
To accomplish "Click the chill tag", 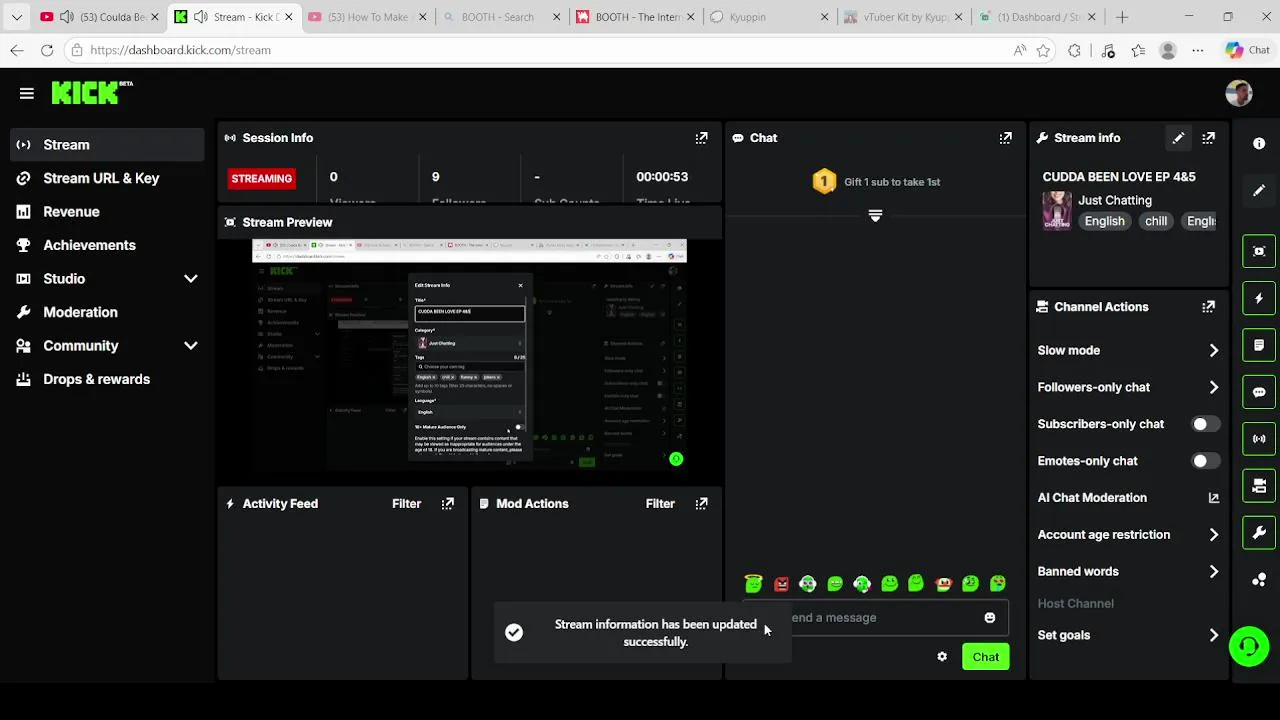I will 1156,221.
